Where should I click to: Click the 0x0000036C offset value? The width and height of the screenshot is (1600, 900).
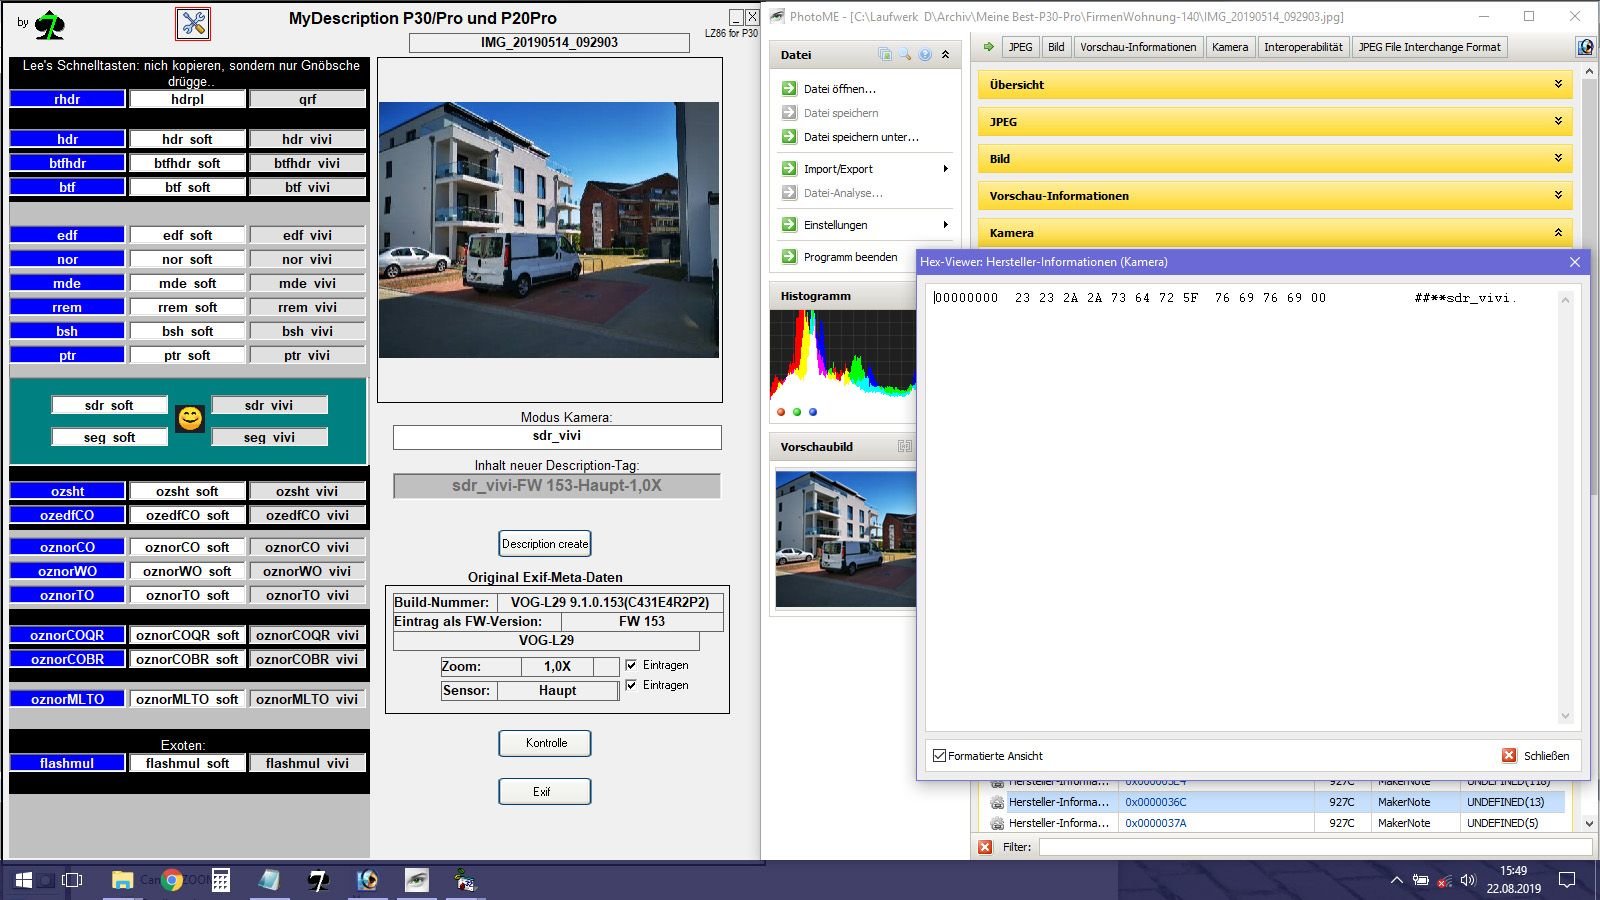[x=1156, y=802]
